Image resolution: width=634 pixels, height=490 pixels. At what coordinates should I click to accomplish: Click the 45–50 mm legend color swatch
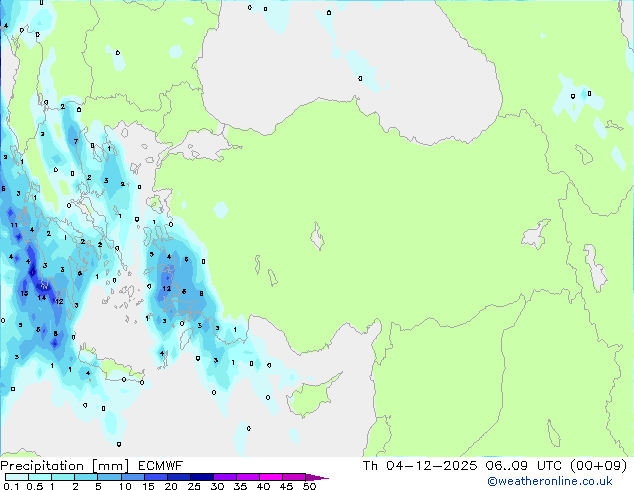[x=294, y=477]
